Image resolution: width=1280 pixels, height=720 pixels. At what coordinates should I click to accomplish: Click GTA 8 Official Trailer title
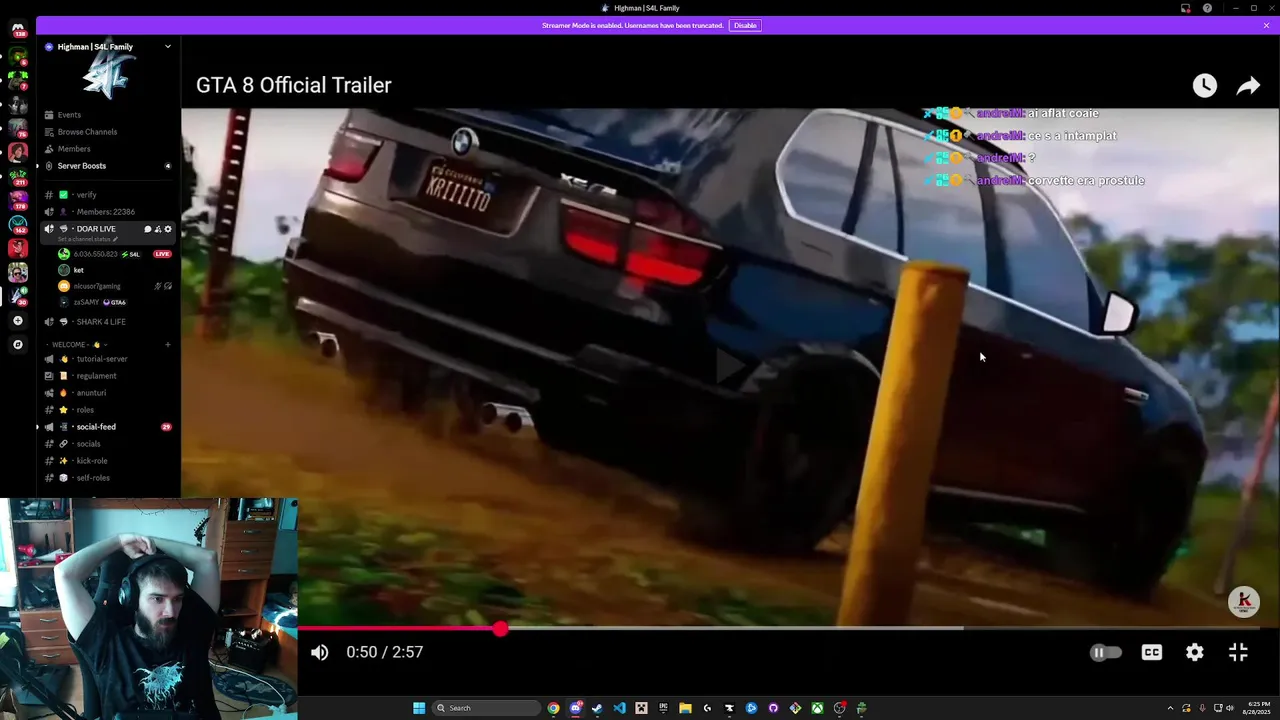[294, 86]
